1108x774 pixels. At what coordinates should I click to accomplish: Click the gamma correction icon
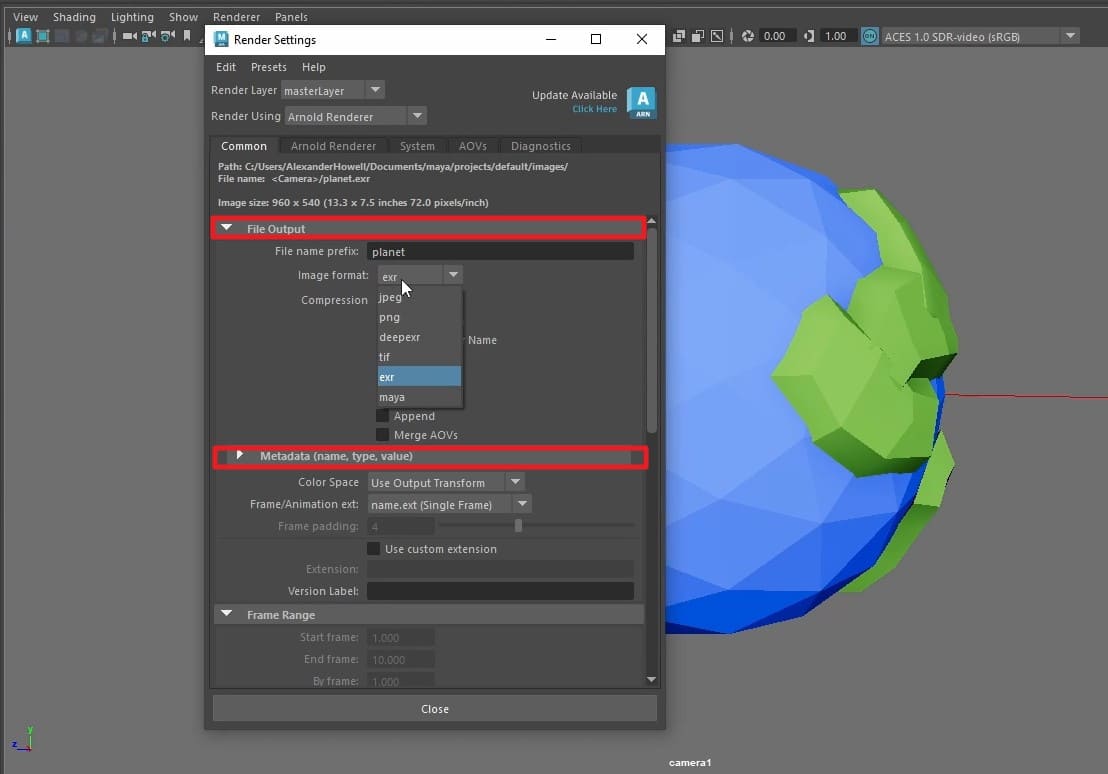point(810,36)
